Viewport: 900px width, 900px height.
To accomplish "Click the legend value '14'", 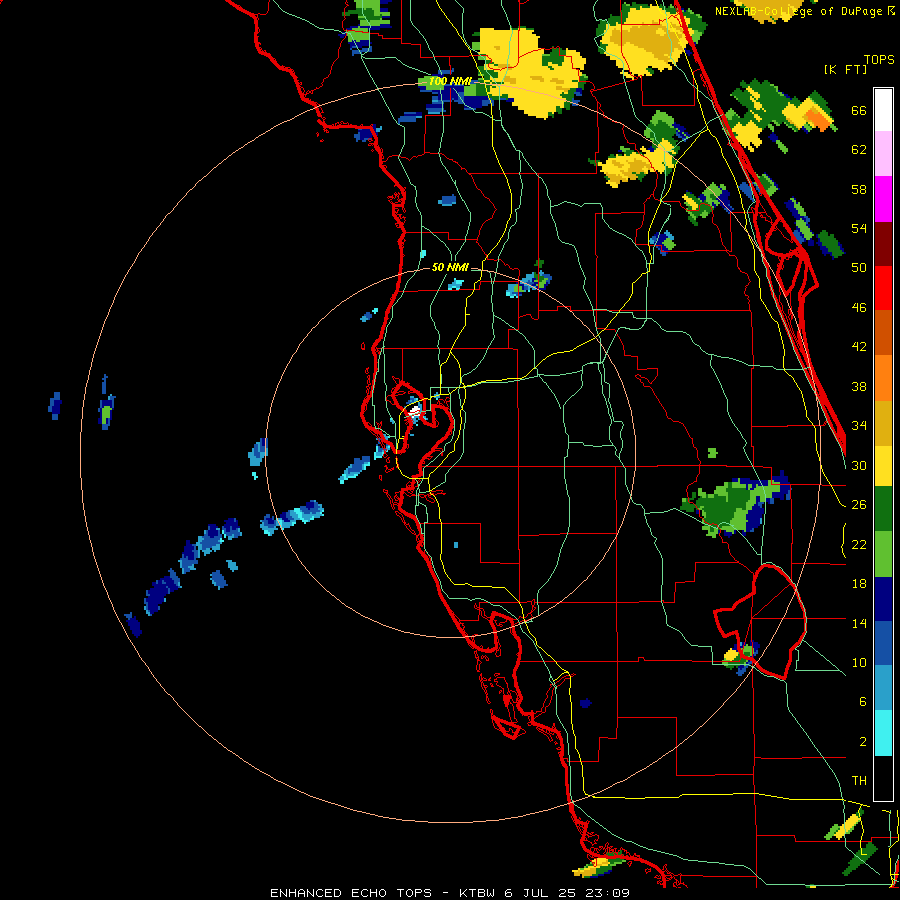I will click(x=859, y=624).
